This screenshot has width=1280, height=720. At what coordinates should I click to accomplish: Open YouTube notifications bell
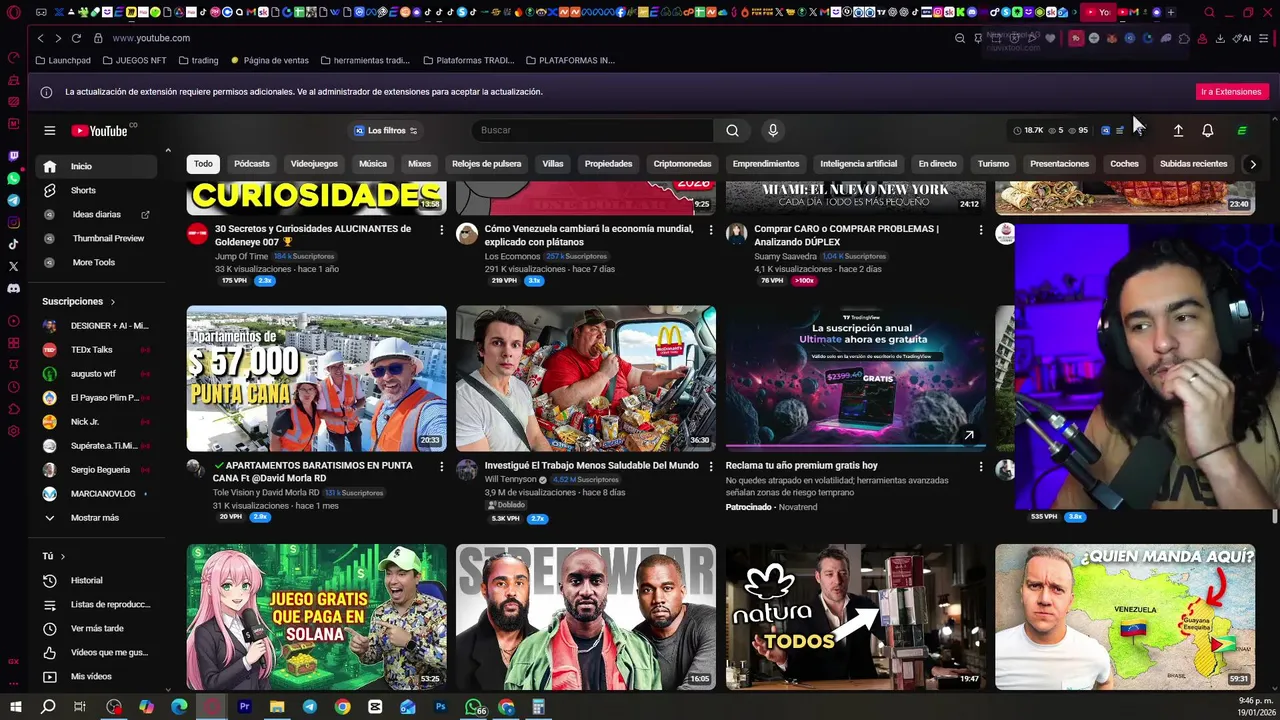tap(1207, 130)
